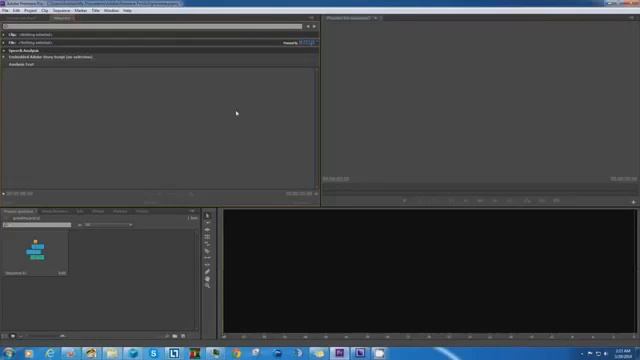Viewport: 640px width, 360px height.
Task: Open Skype from the taskbar
Action: point(153,353)
